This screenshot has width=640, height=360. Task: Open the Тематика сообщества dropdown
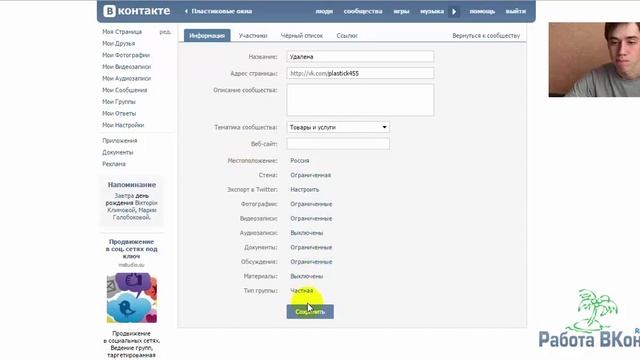click(338, 127)
